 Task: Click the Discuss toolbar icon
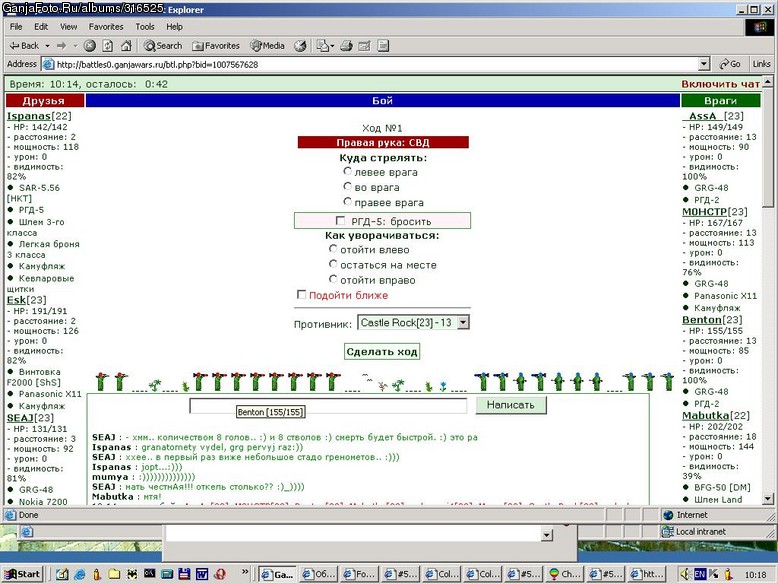coord(383,46)
